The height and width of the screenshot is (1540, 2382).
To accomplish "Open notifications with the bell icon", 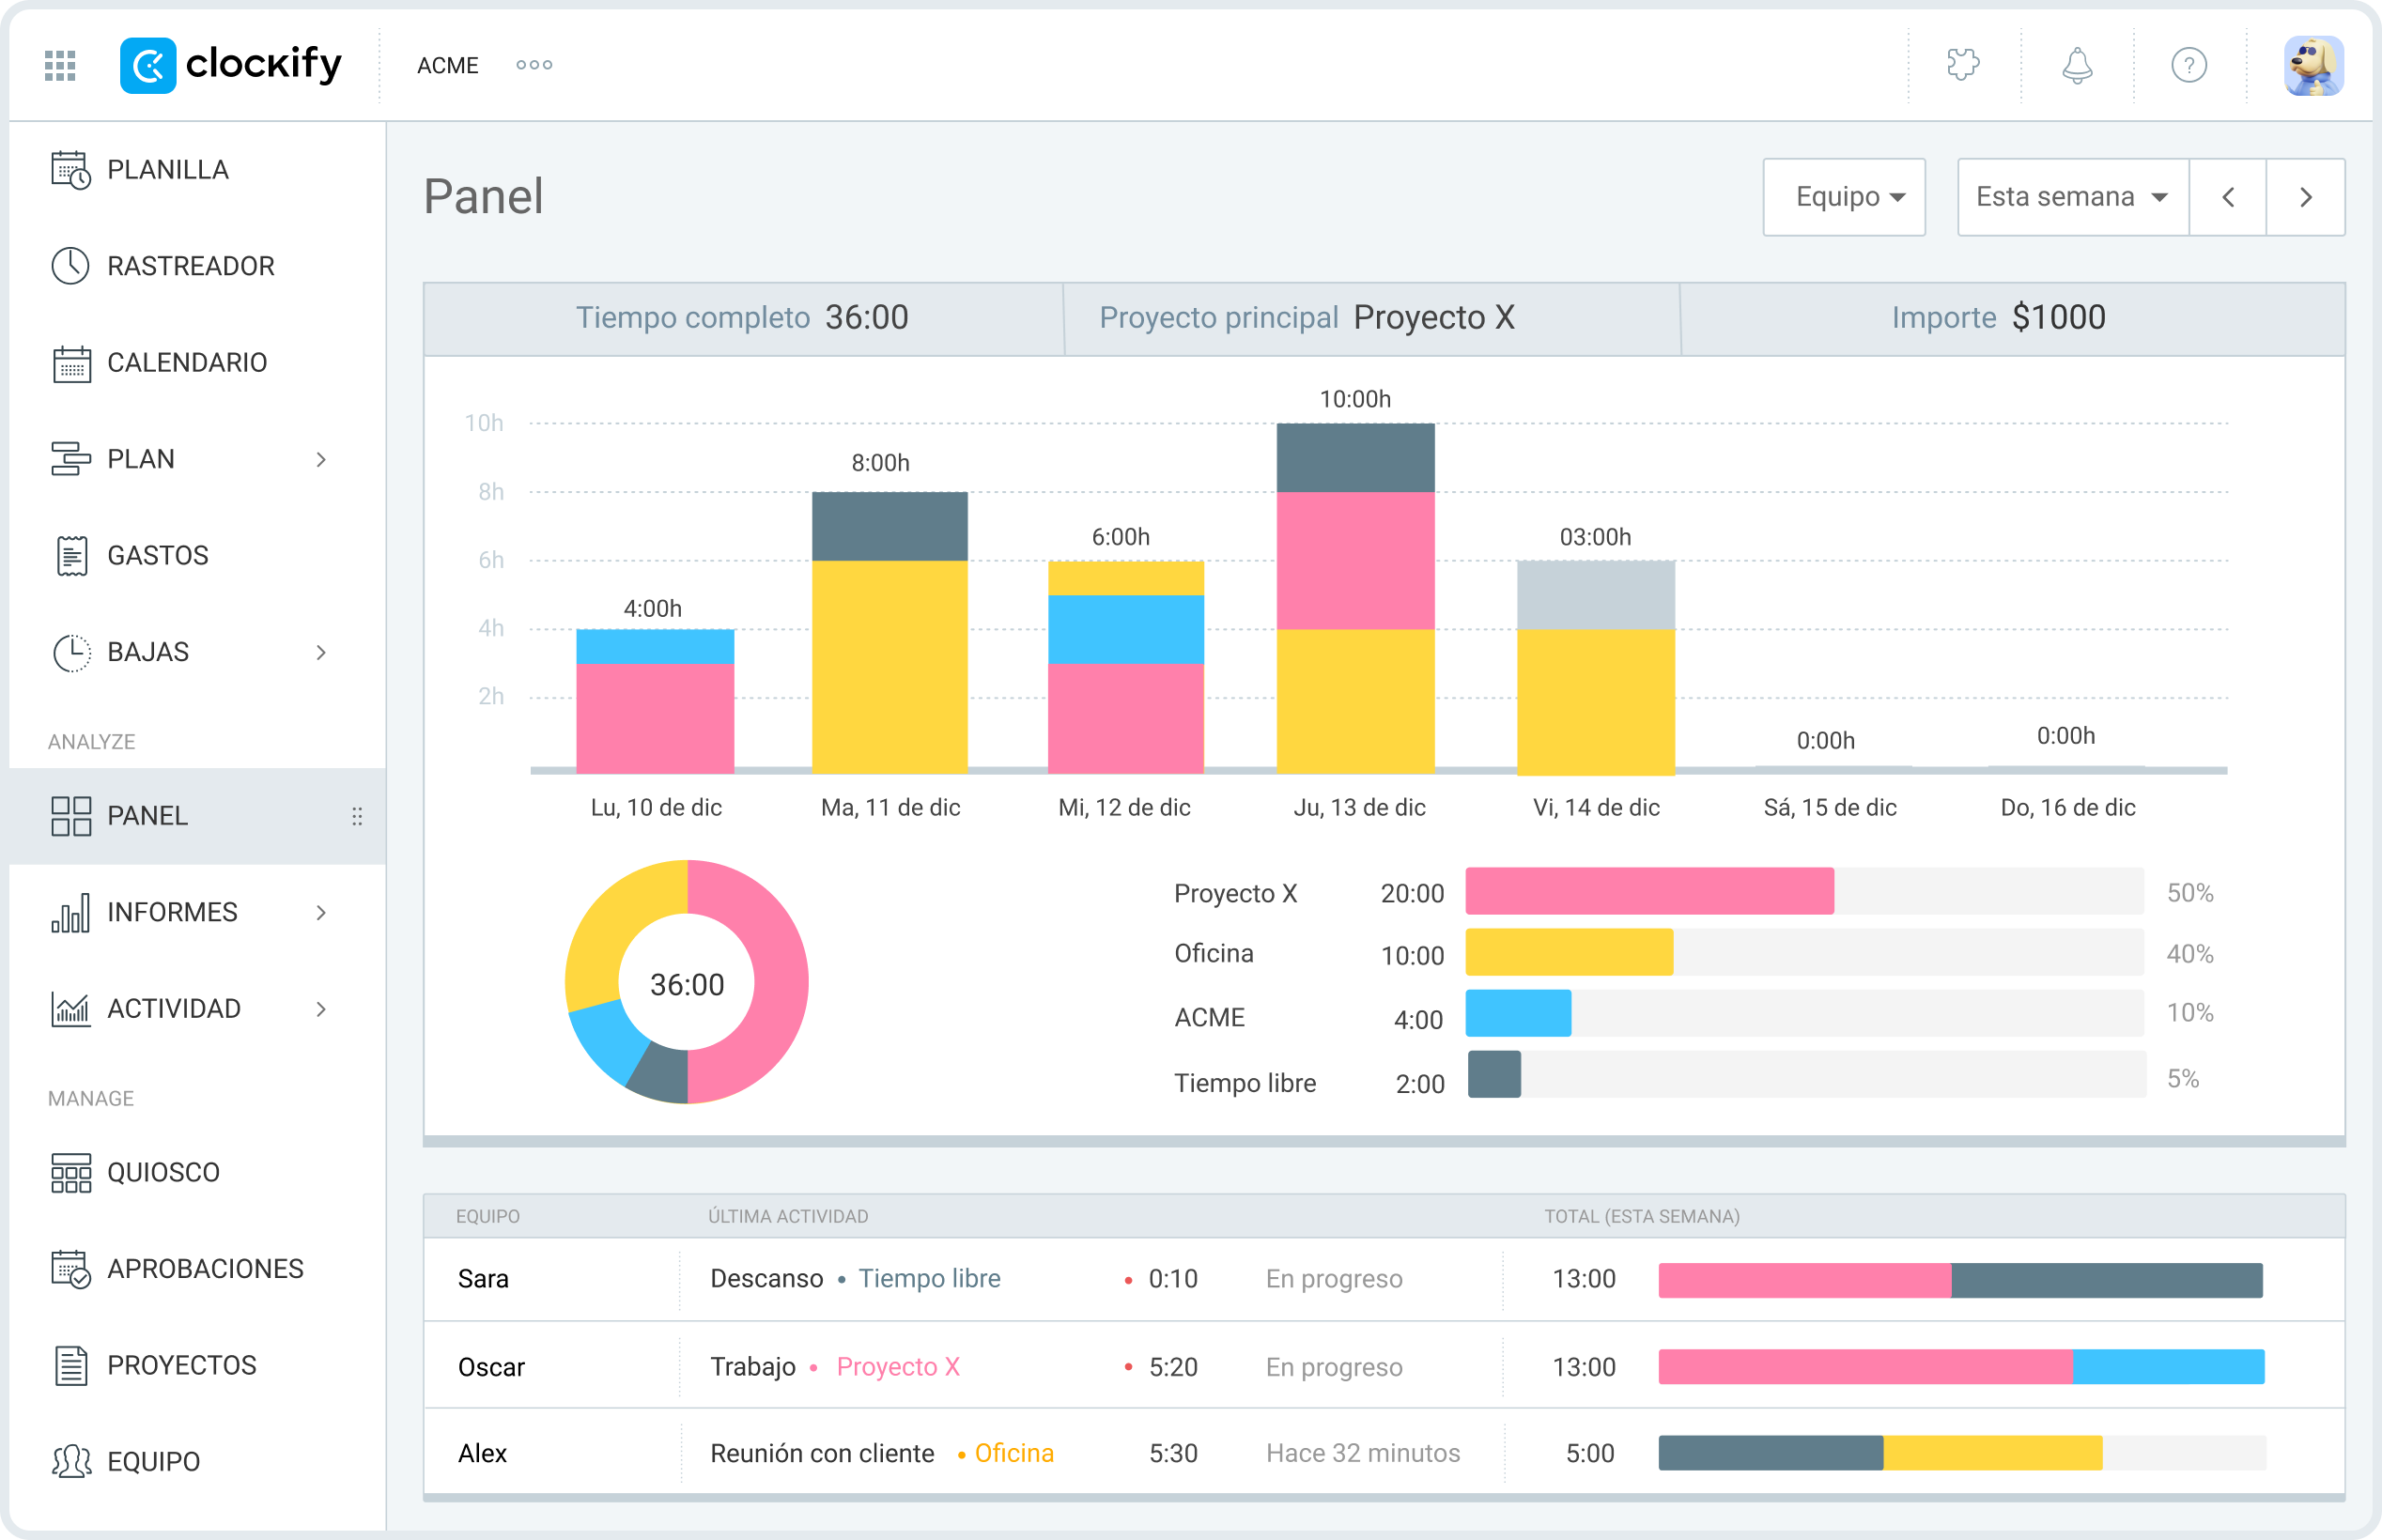I will 2076,65.
